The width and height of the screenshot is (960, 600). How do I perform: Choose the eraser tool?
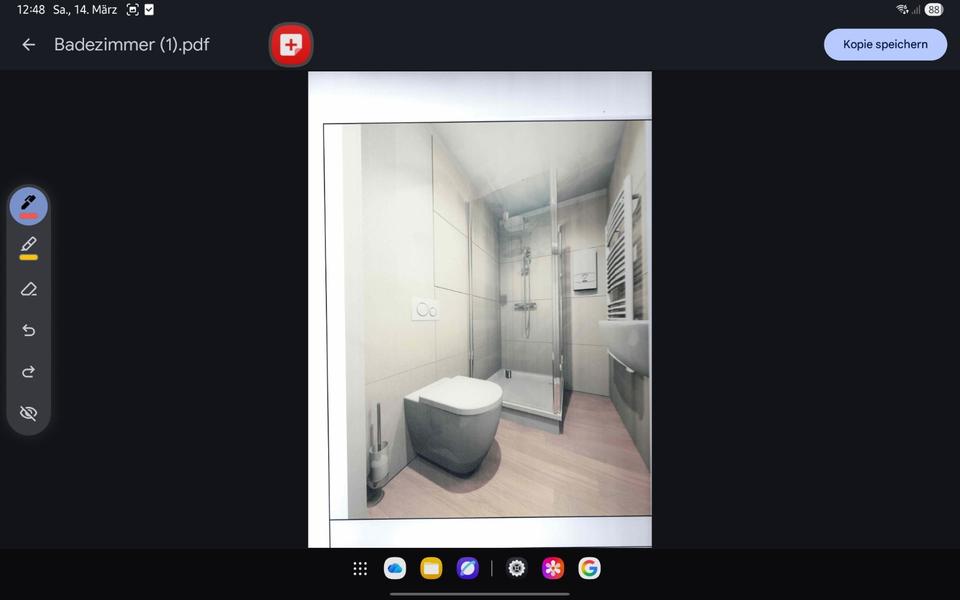point(28,289)
